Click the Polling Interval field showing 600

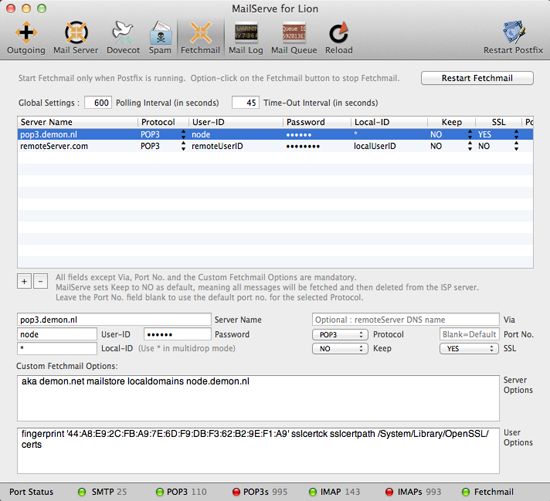[x=98, y=103]
